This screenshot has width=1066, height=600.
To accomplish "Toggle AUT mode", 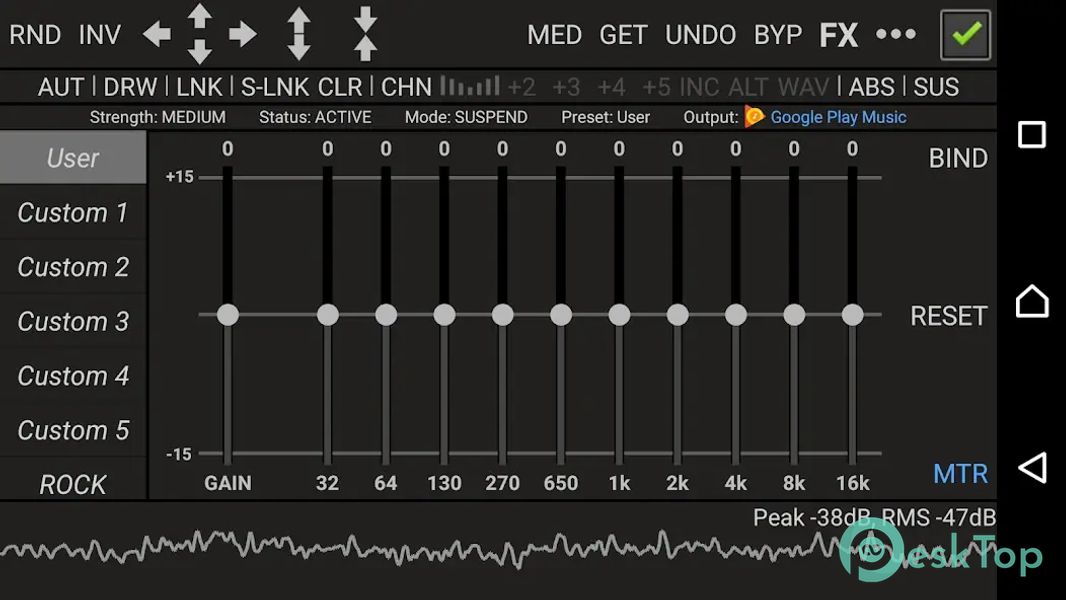I will tap(61, 87).
